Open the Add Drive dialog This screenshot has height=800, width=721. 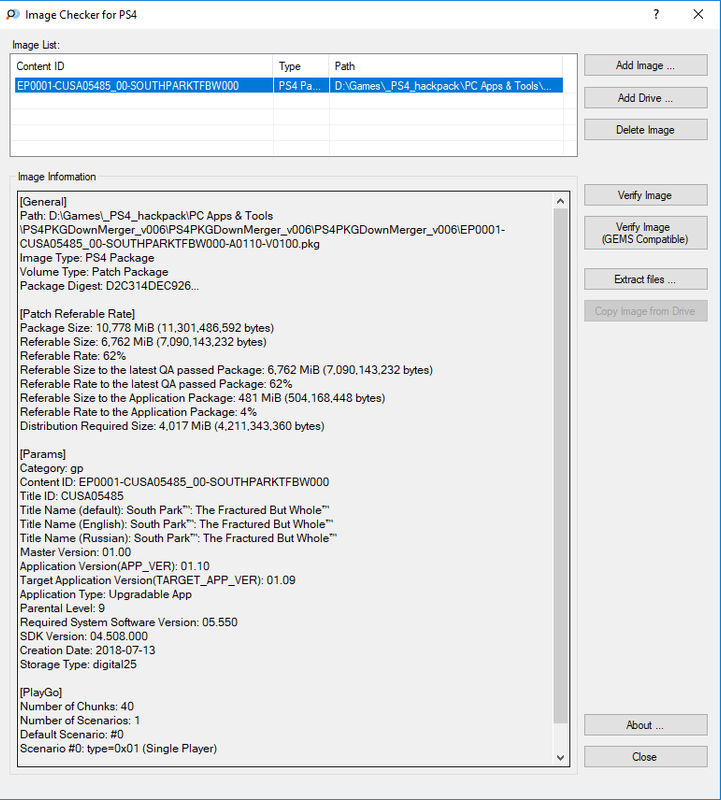tap(645, 98)
